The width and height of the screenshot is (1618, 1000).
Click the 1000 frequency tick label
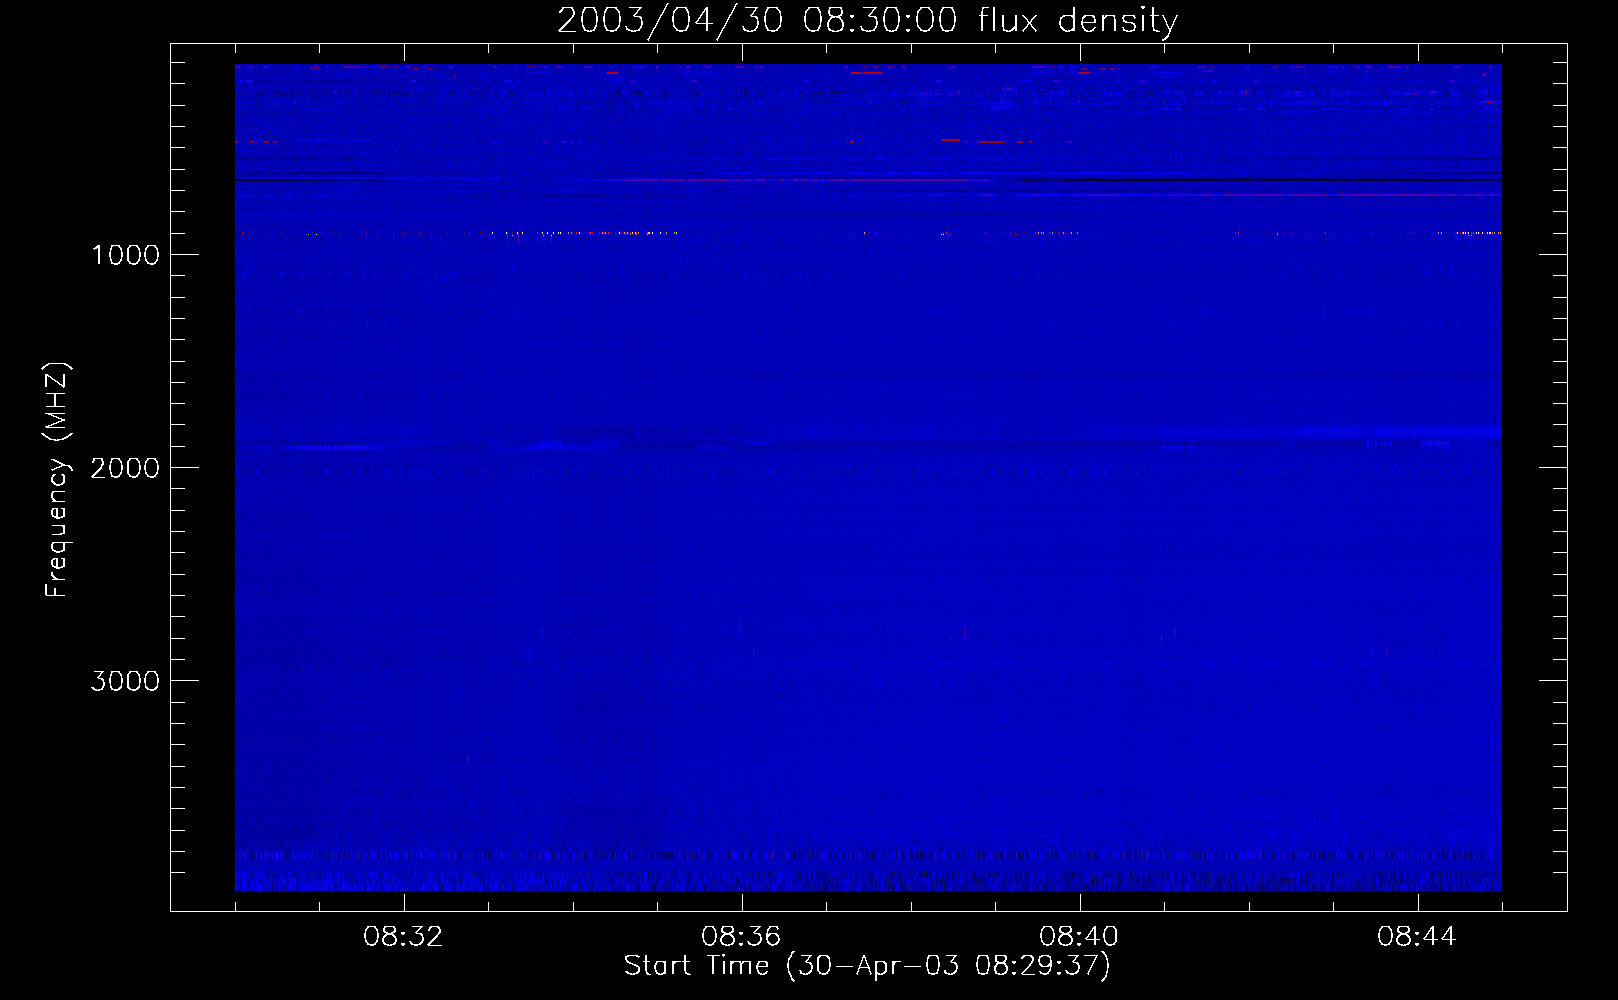tap(125, 255)
